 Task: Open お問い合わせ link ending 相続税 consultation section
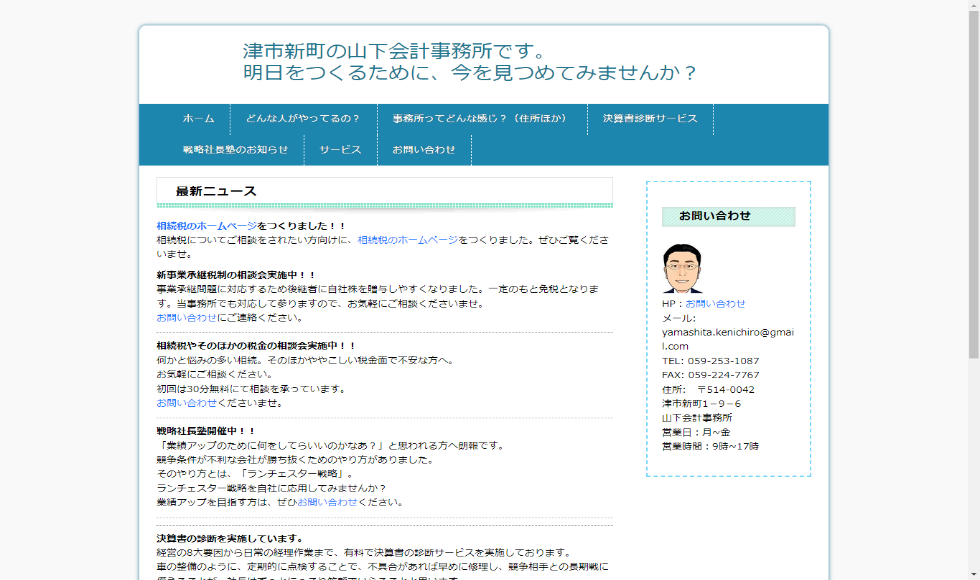(x=186, y=403)
